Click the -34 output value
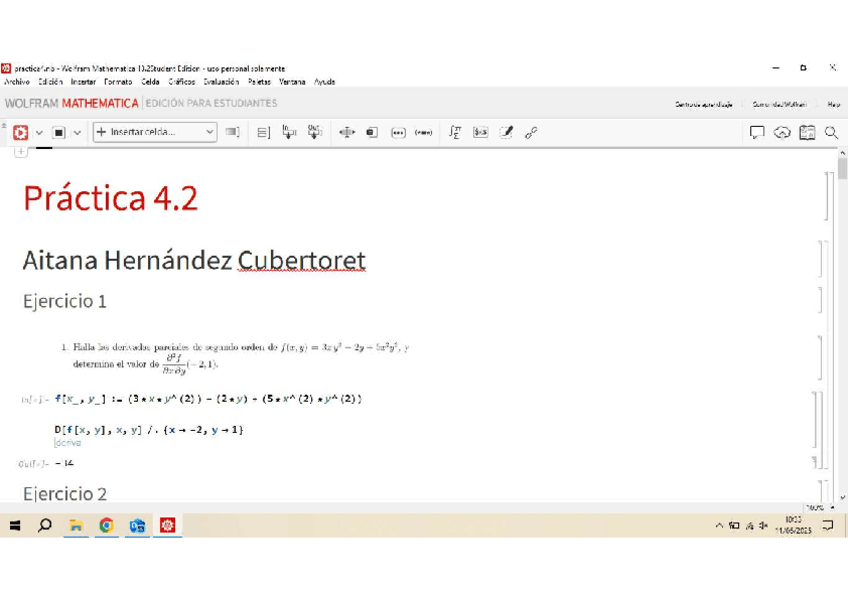Viewport: 848px width, 599px height. point(64,463)
